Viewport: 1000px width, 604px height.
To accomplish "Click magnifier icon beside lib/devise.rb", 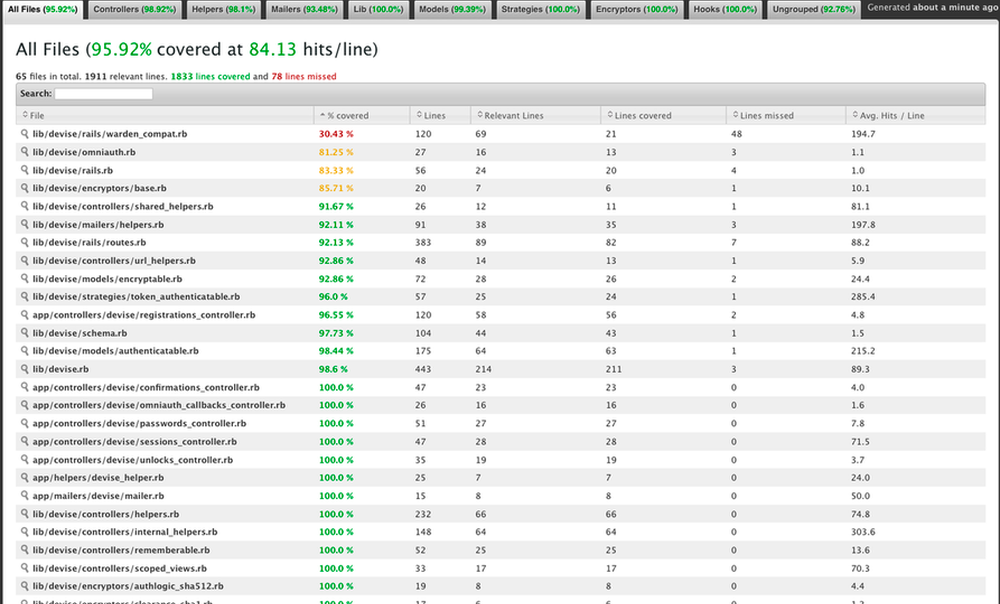I will 25,369.
